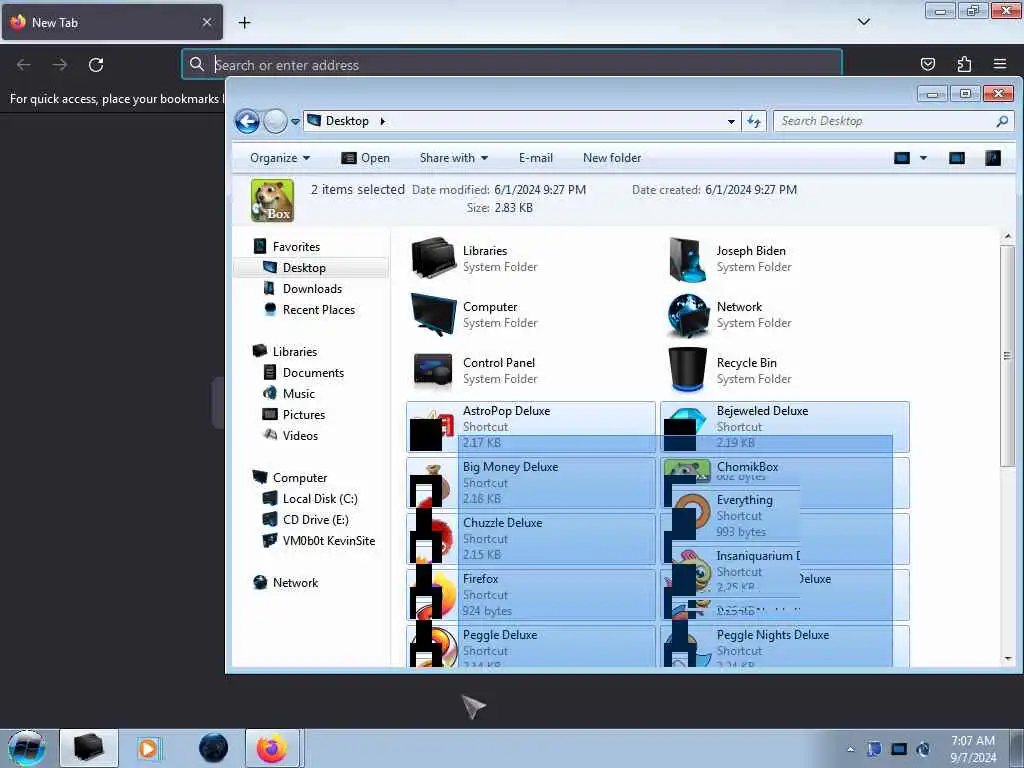The height and width of the screenshot is (768, 1024).
Task: Select Computer in the navigation pane
Action: (300, 477)
